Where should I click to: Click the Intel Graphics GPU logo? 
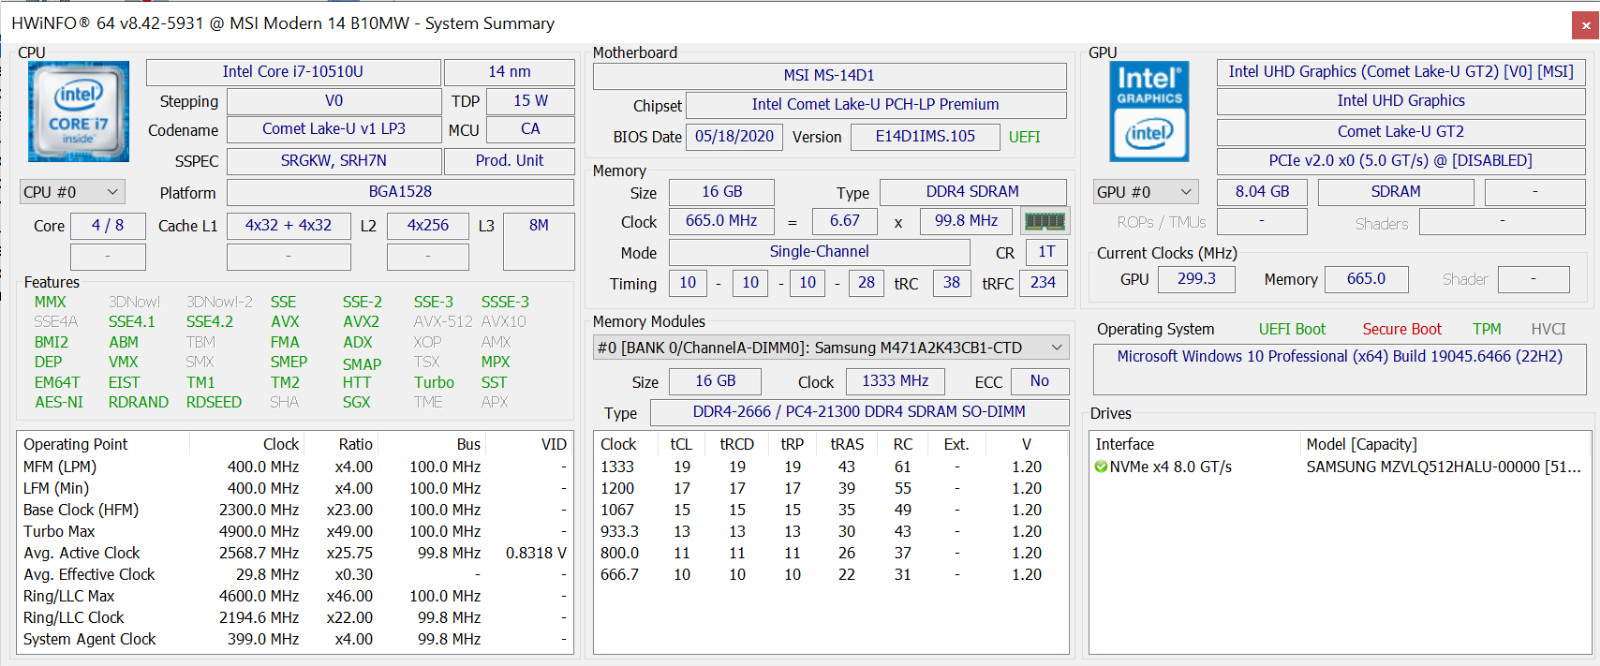[1149, 111]
